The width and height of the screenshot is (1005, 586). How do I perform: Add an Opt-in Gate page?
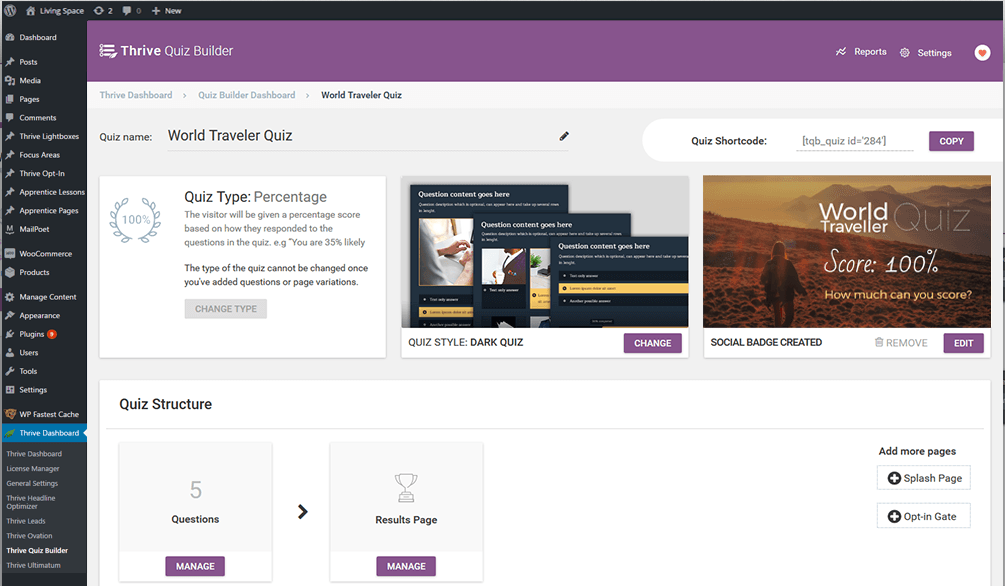click(x=924, y=517)
